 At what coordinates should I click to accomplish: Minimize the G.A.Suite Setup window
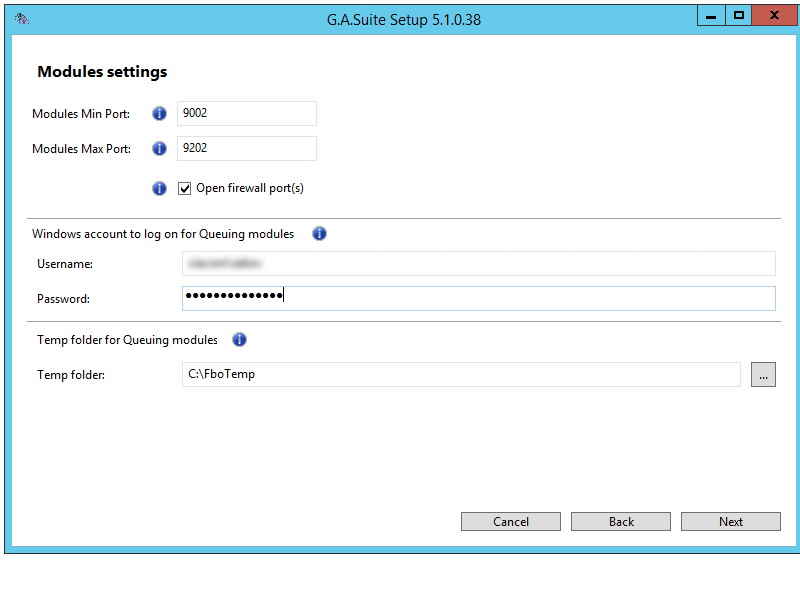tap(711, 16)
